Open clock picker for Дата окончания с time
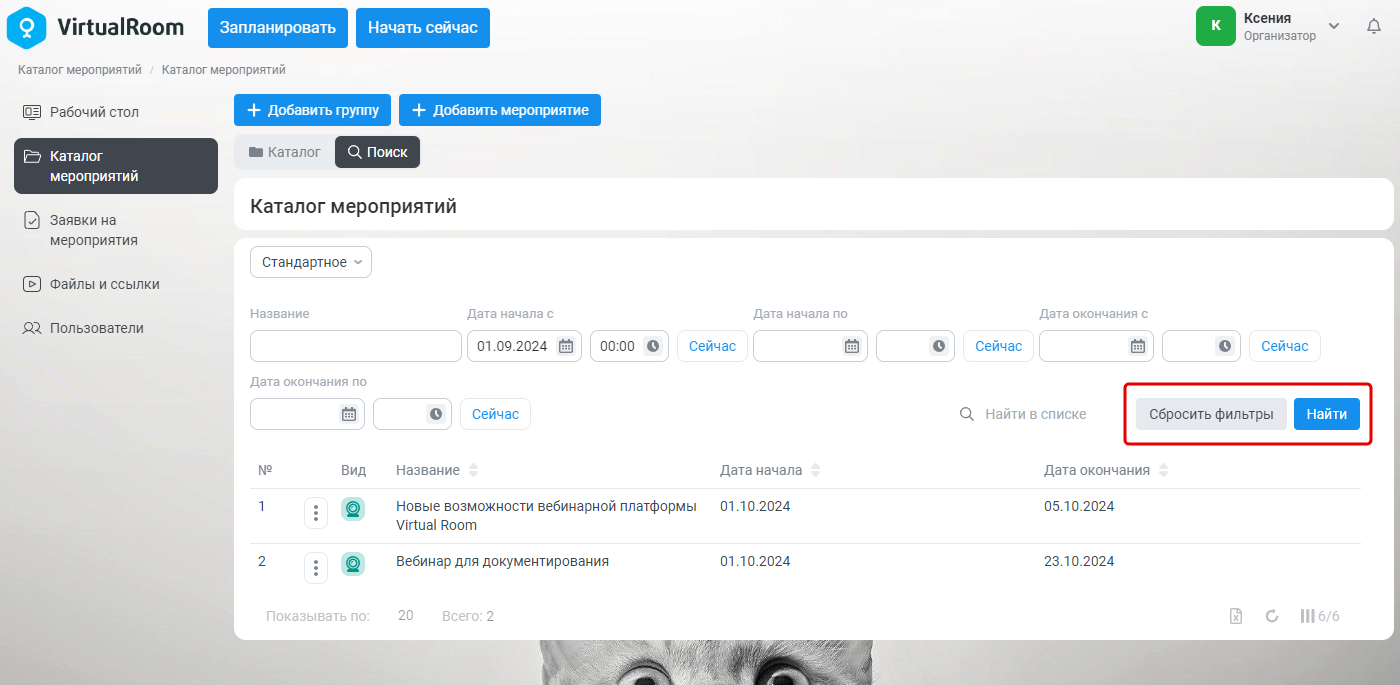 tap(1225, 346)
